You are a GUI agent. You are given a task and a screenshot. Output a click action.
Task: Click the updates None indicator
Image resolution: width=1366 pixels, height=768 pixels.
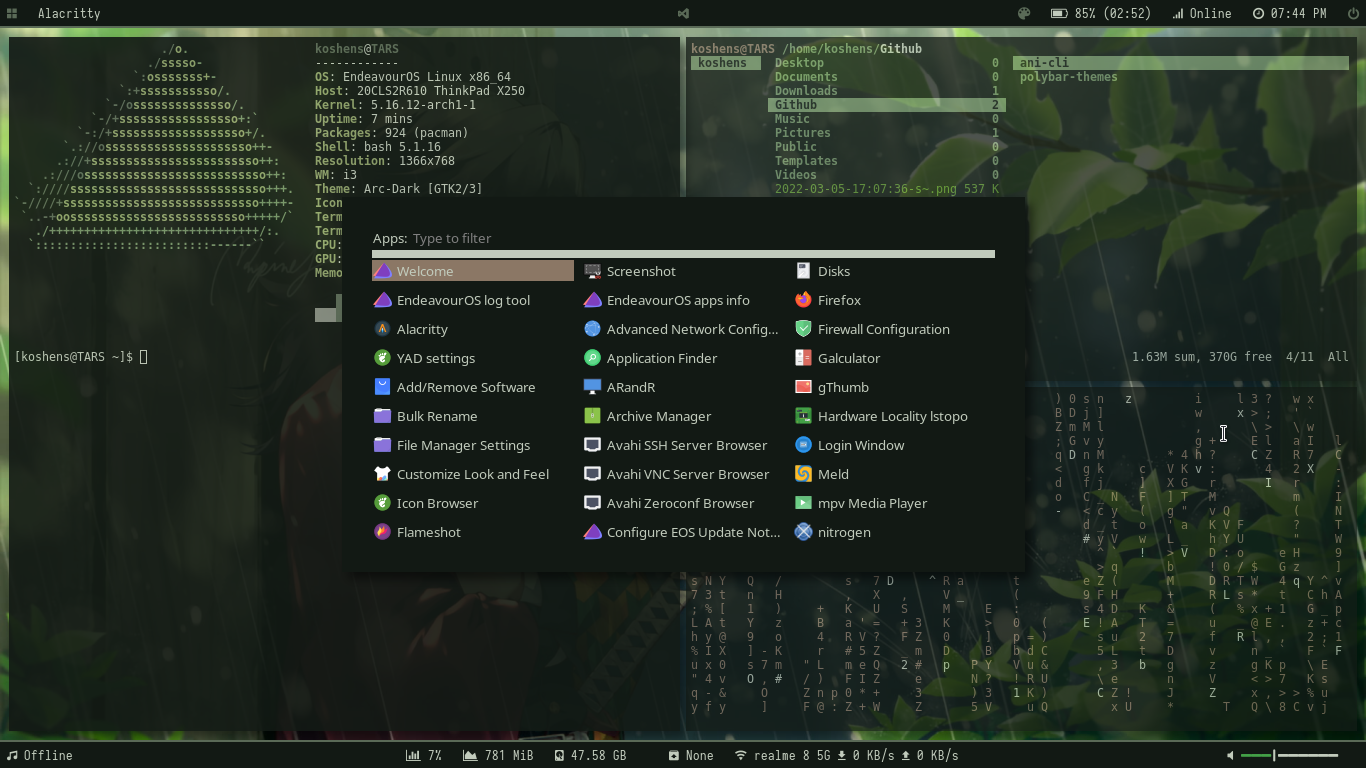coord(692,755)
